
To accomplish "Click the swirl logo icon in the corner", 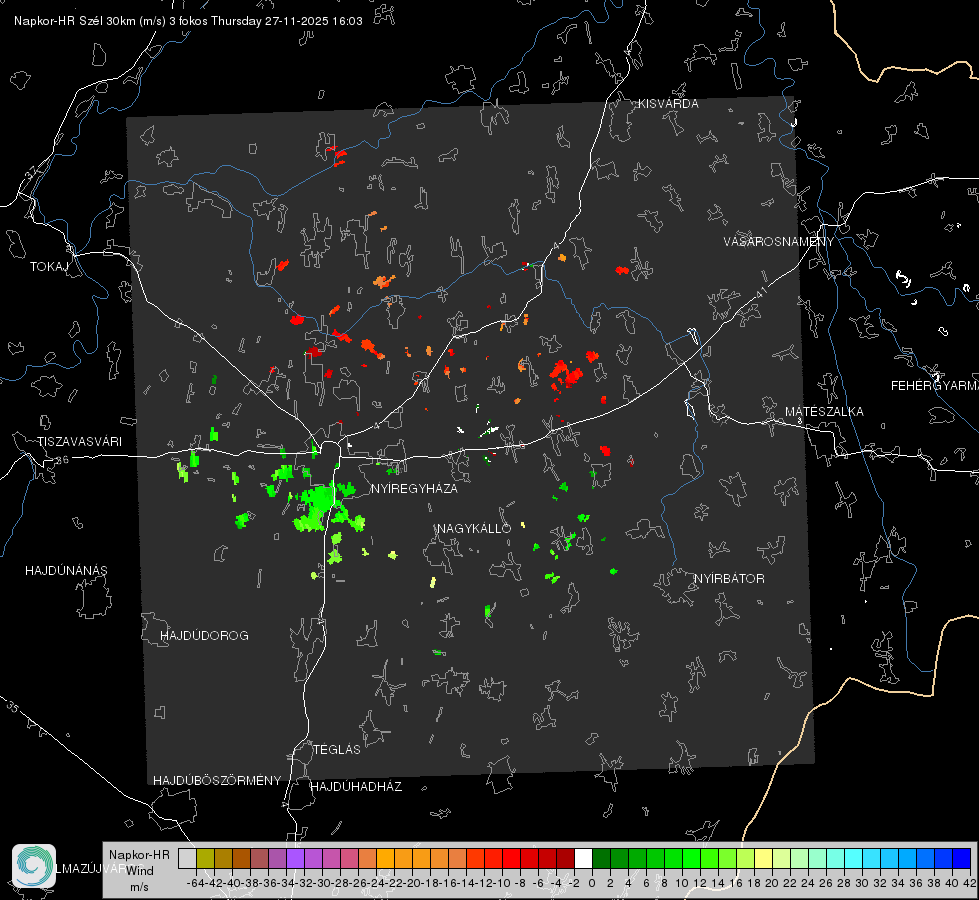I will click(34, 866).
